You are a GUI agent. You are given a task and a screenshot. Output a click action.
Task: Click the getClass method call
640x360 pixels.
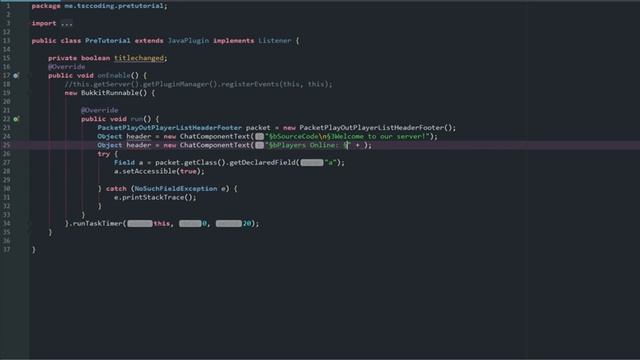[200, 162]
